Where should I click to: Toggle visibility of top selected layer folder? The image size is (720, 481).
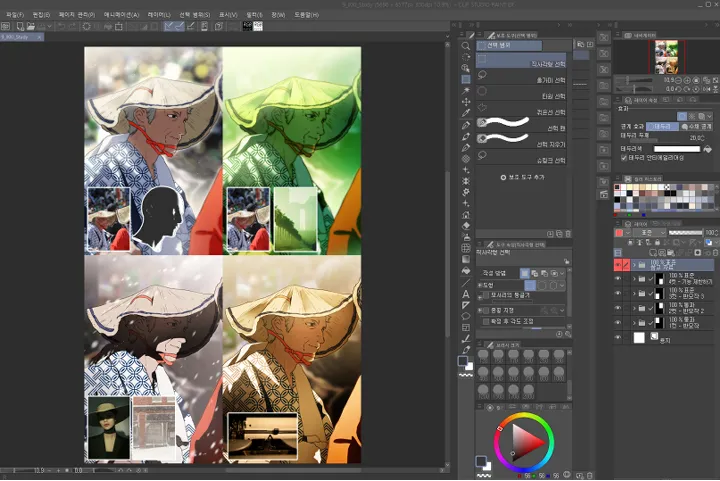(618, 265)
